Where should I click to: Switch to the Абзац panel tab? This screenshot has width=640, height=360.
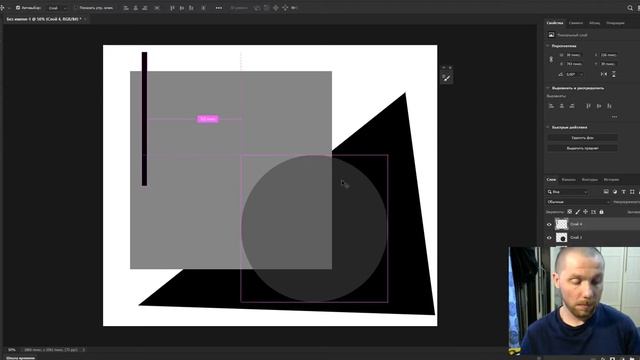pyautogui.click(x=595, y=23)
